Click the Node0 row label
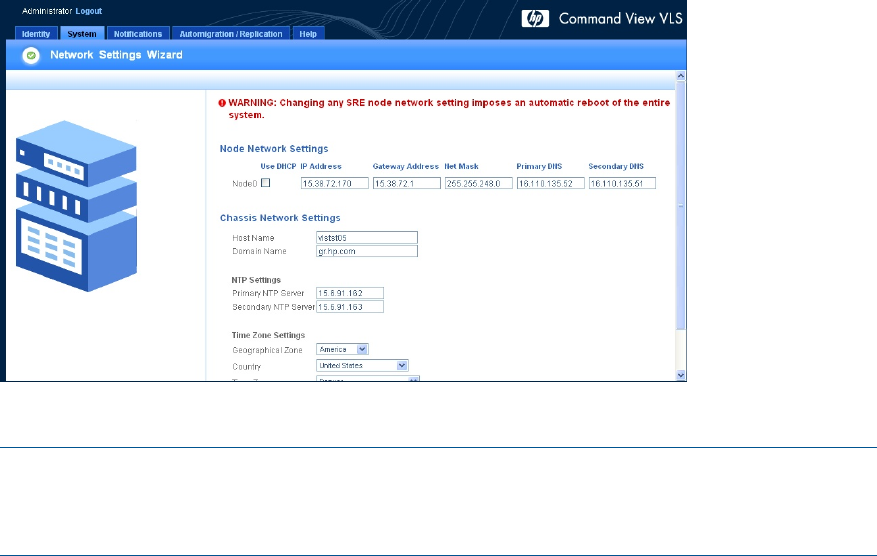The width and height of the screenshot is (877, 556). click(x=244, y=183)
